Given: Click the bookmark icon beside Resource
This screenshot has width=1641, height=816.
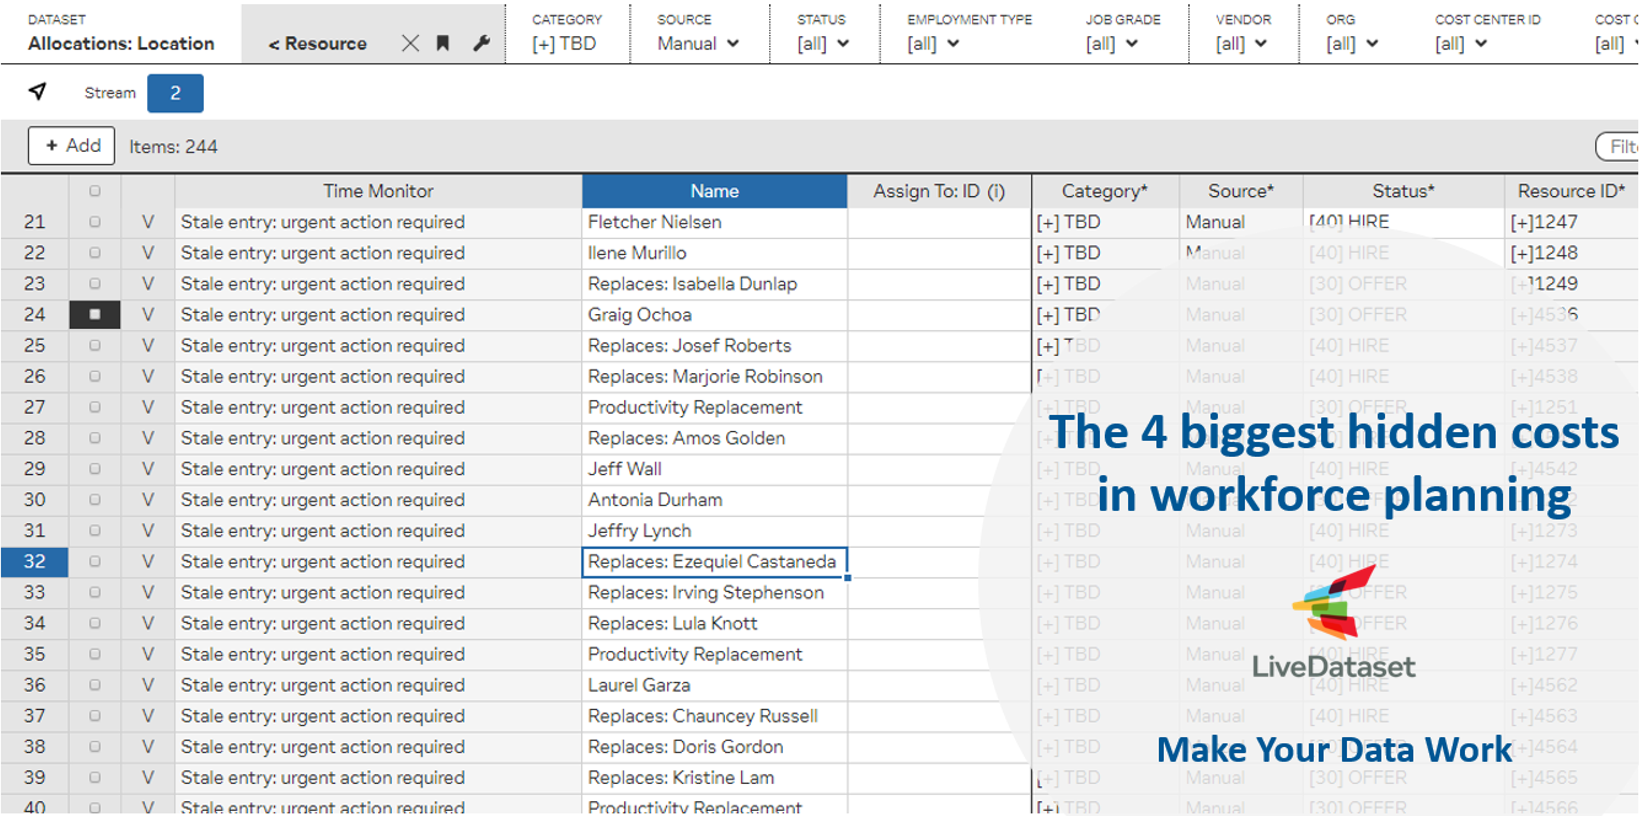Looking at the screenshot, I should coord(443,43).
